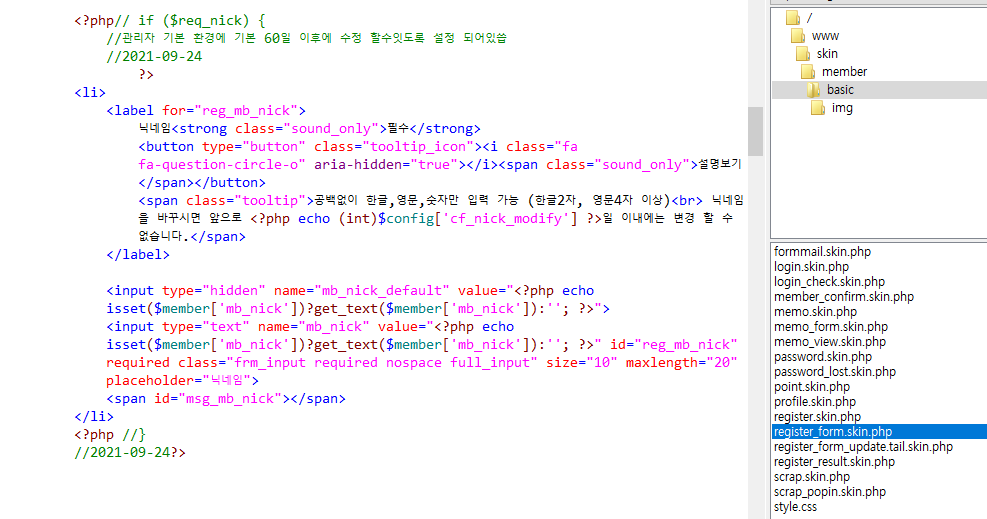
Task: Click the skin folder icon
Action: 804,54
